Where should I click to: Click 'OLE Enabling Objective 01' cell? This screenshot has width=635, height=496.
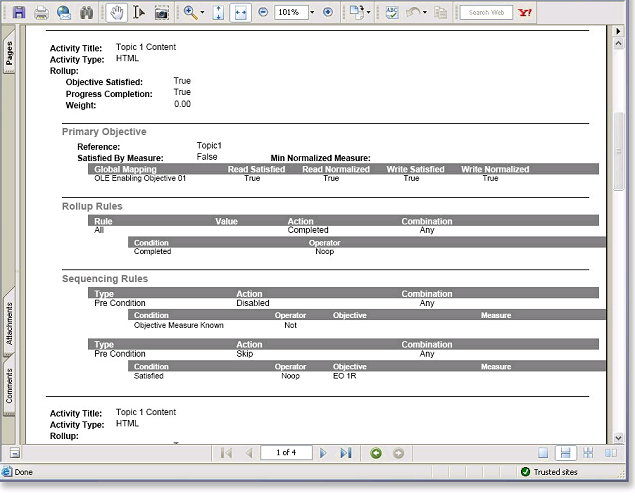(140, 179)
